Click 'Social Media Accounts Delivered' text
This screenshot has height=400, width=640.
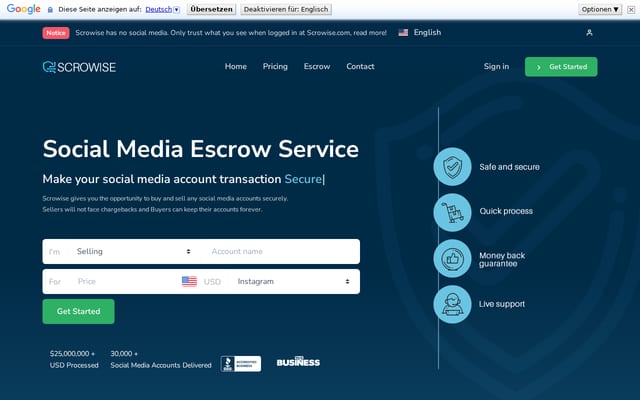click(x=161, y=365)
